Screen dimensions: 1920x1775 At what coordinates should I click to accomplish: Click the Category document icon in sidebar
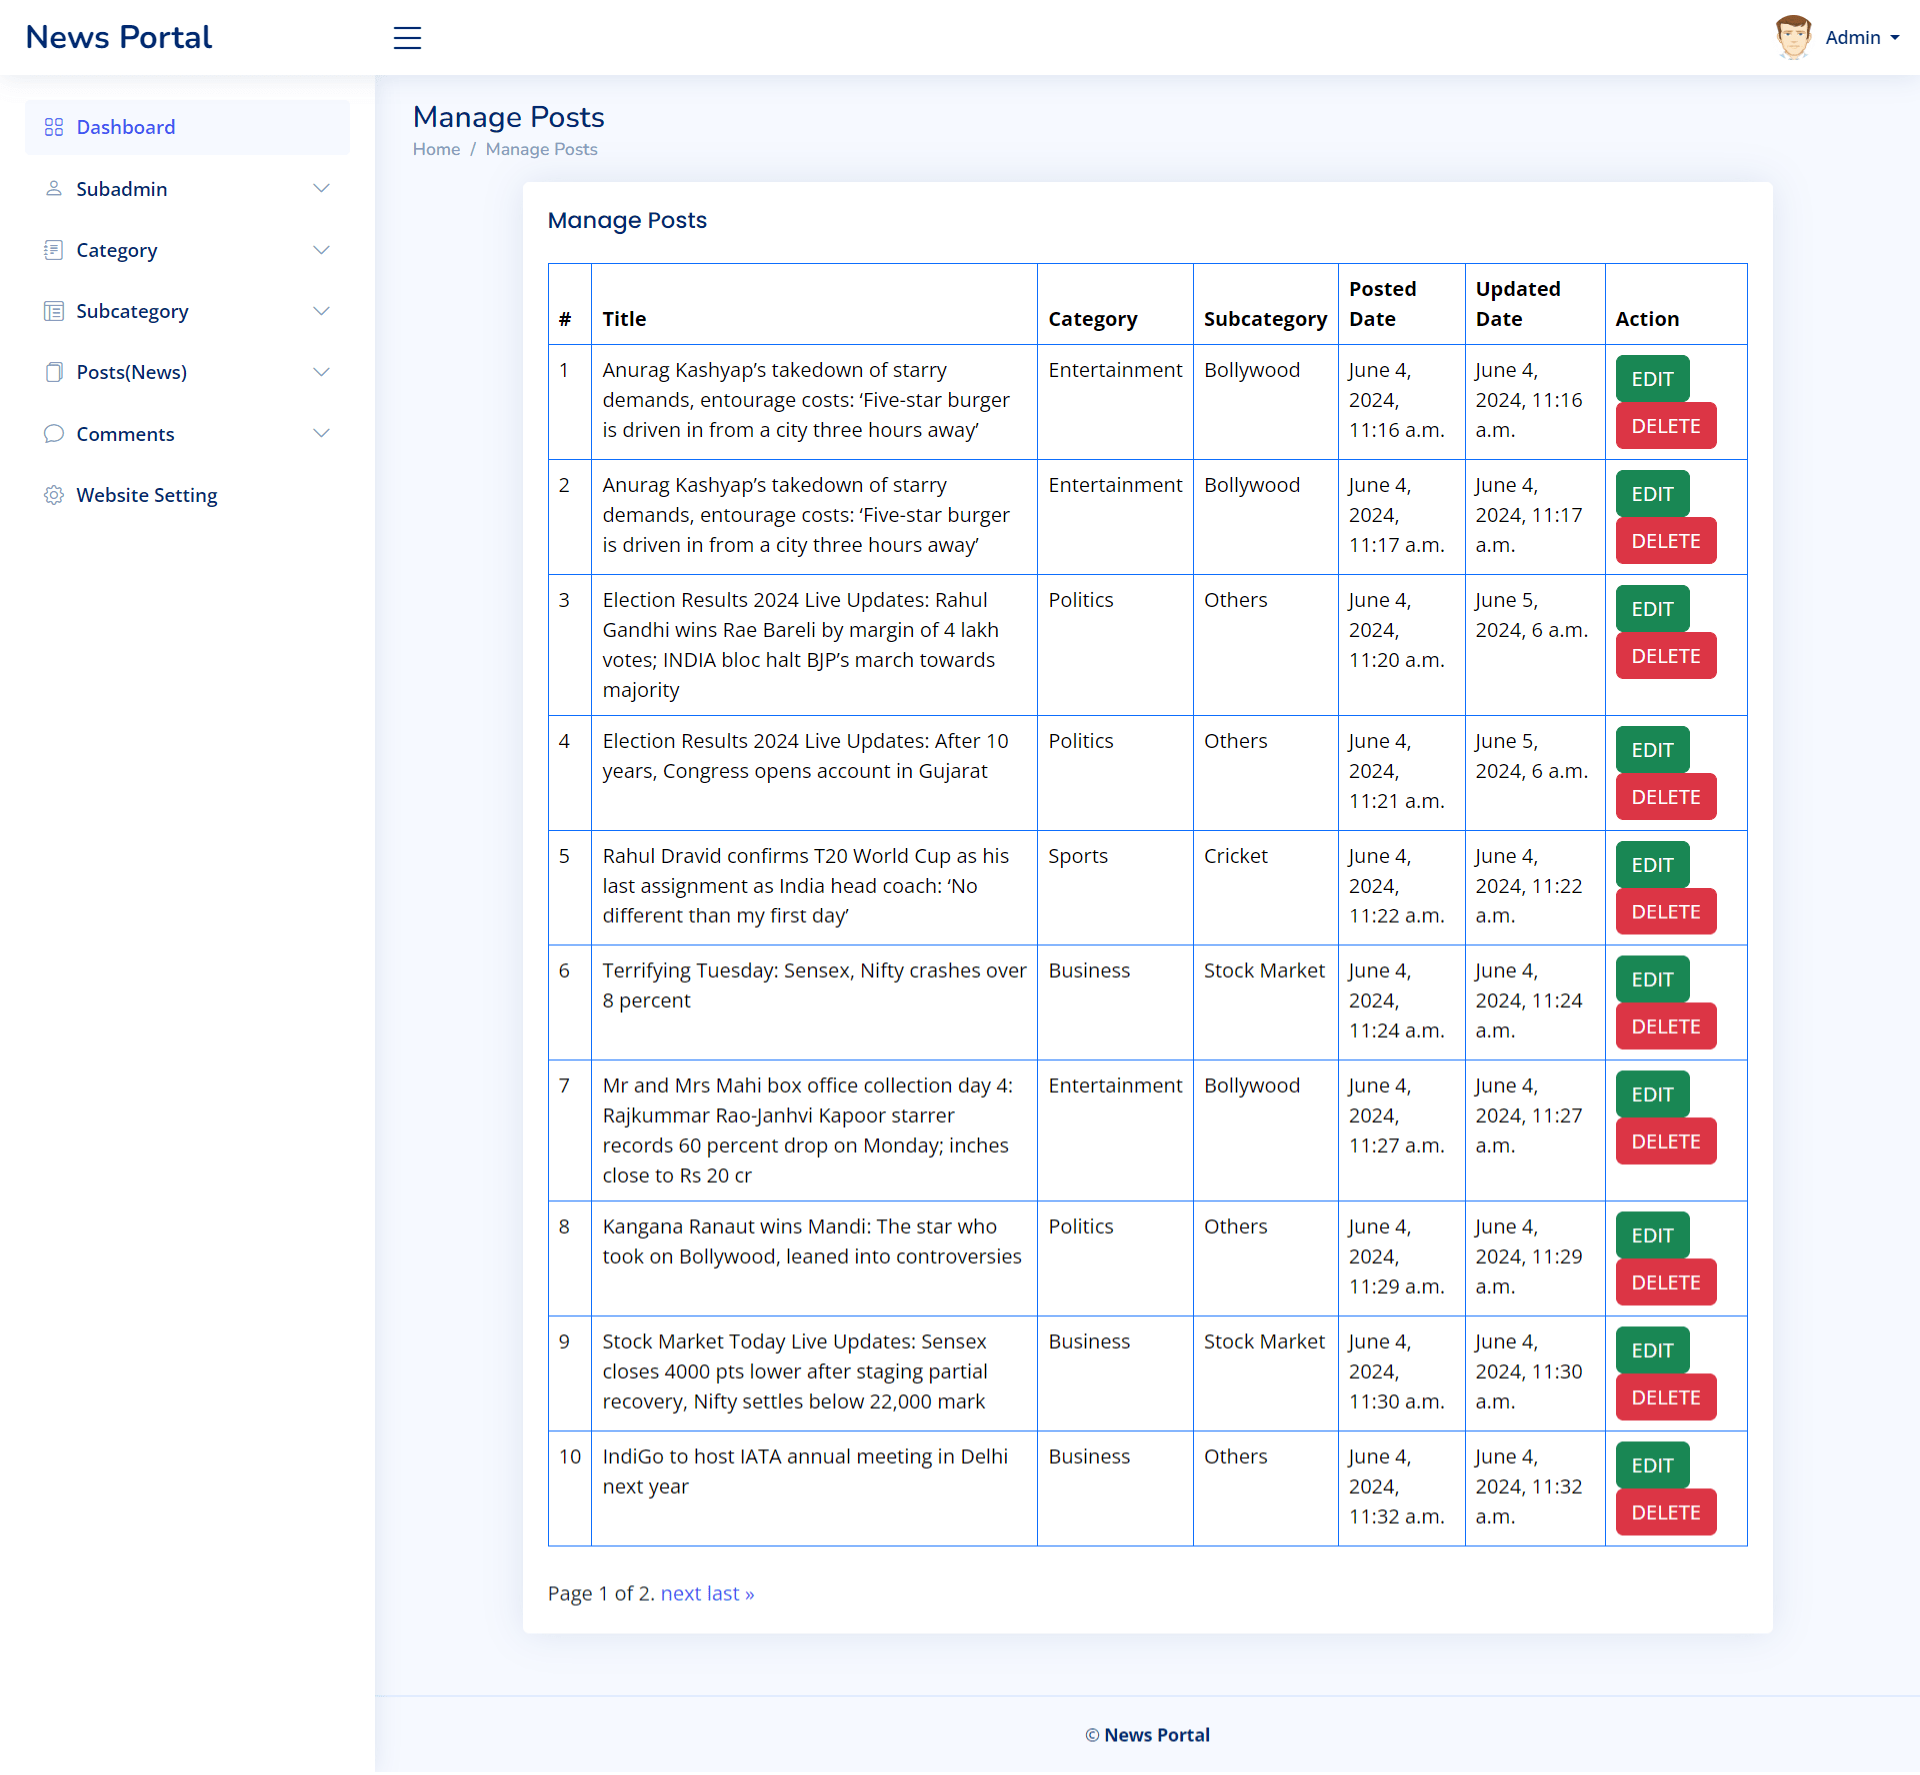coord(54,250)
